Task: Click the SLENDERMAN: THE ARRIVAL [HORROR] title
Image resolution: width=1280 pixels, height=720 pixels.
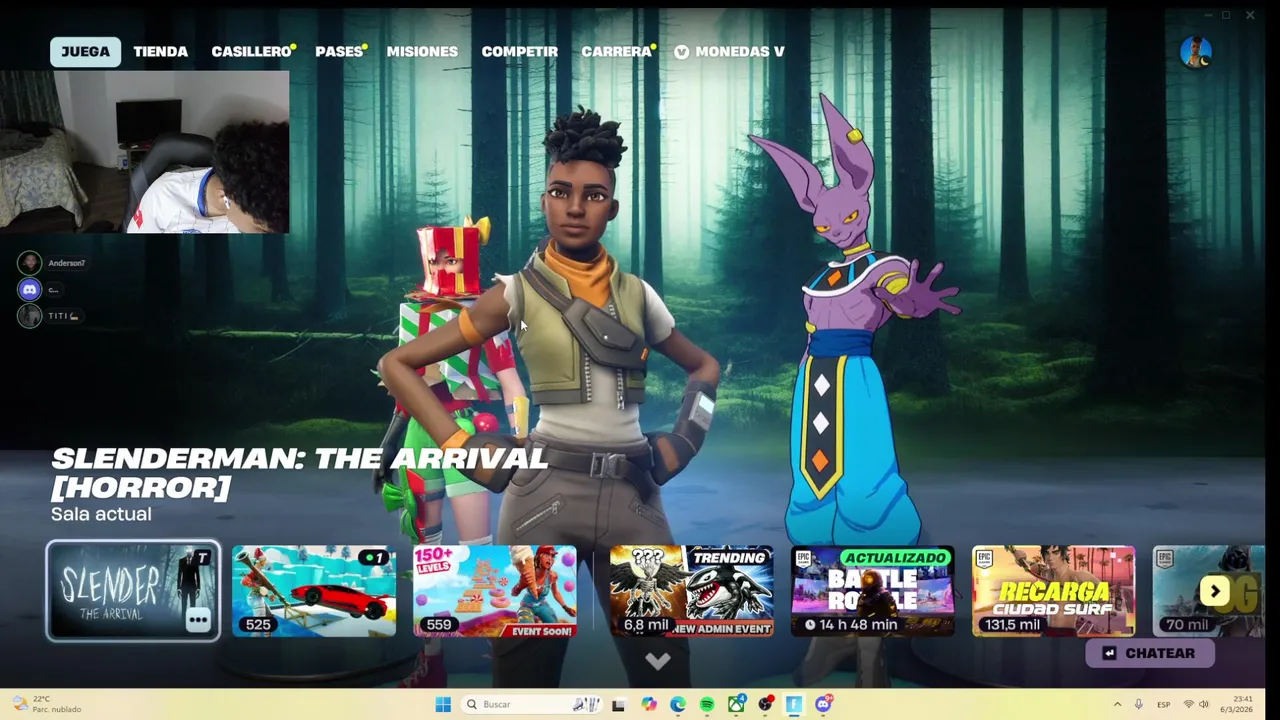Action: coord(299,473)
